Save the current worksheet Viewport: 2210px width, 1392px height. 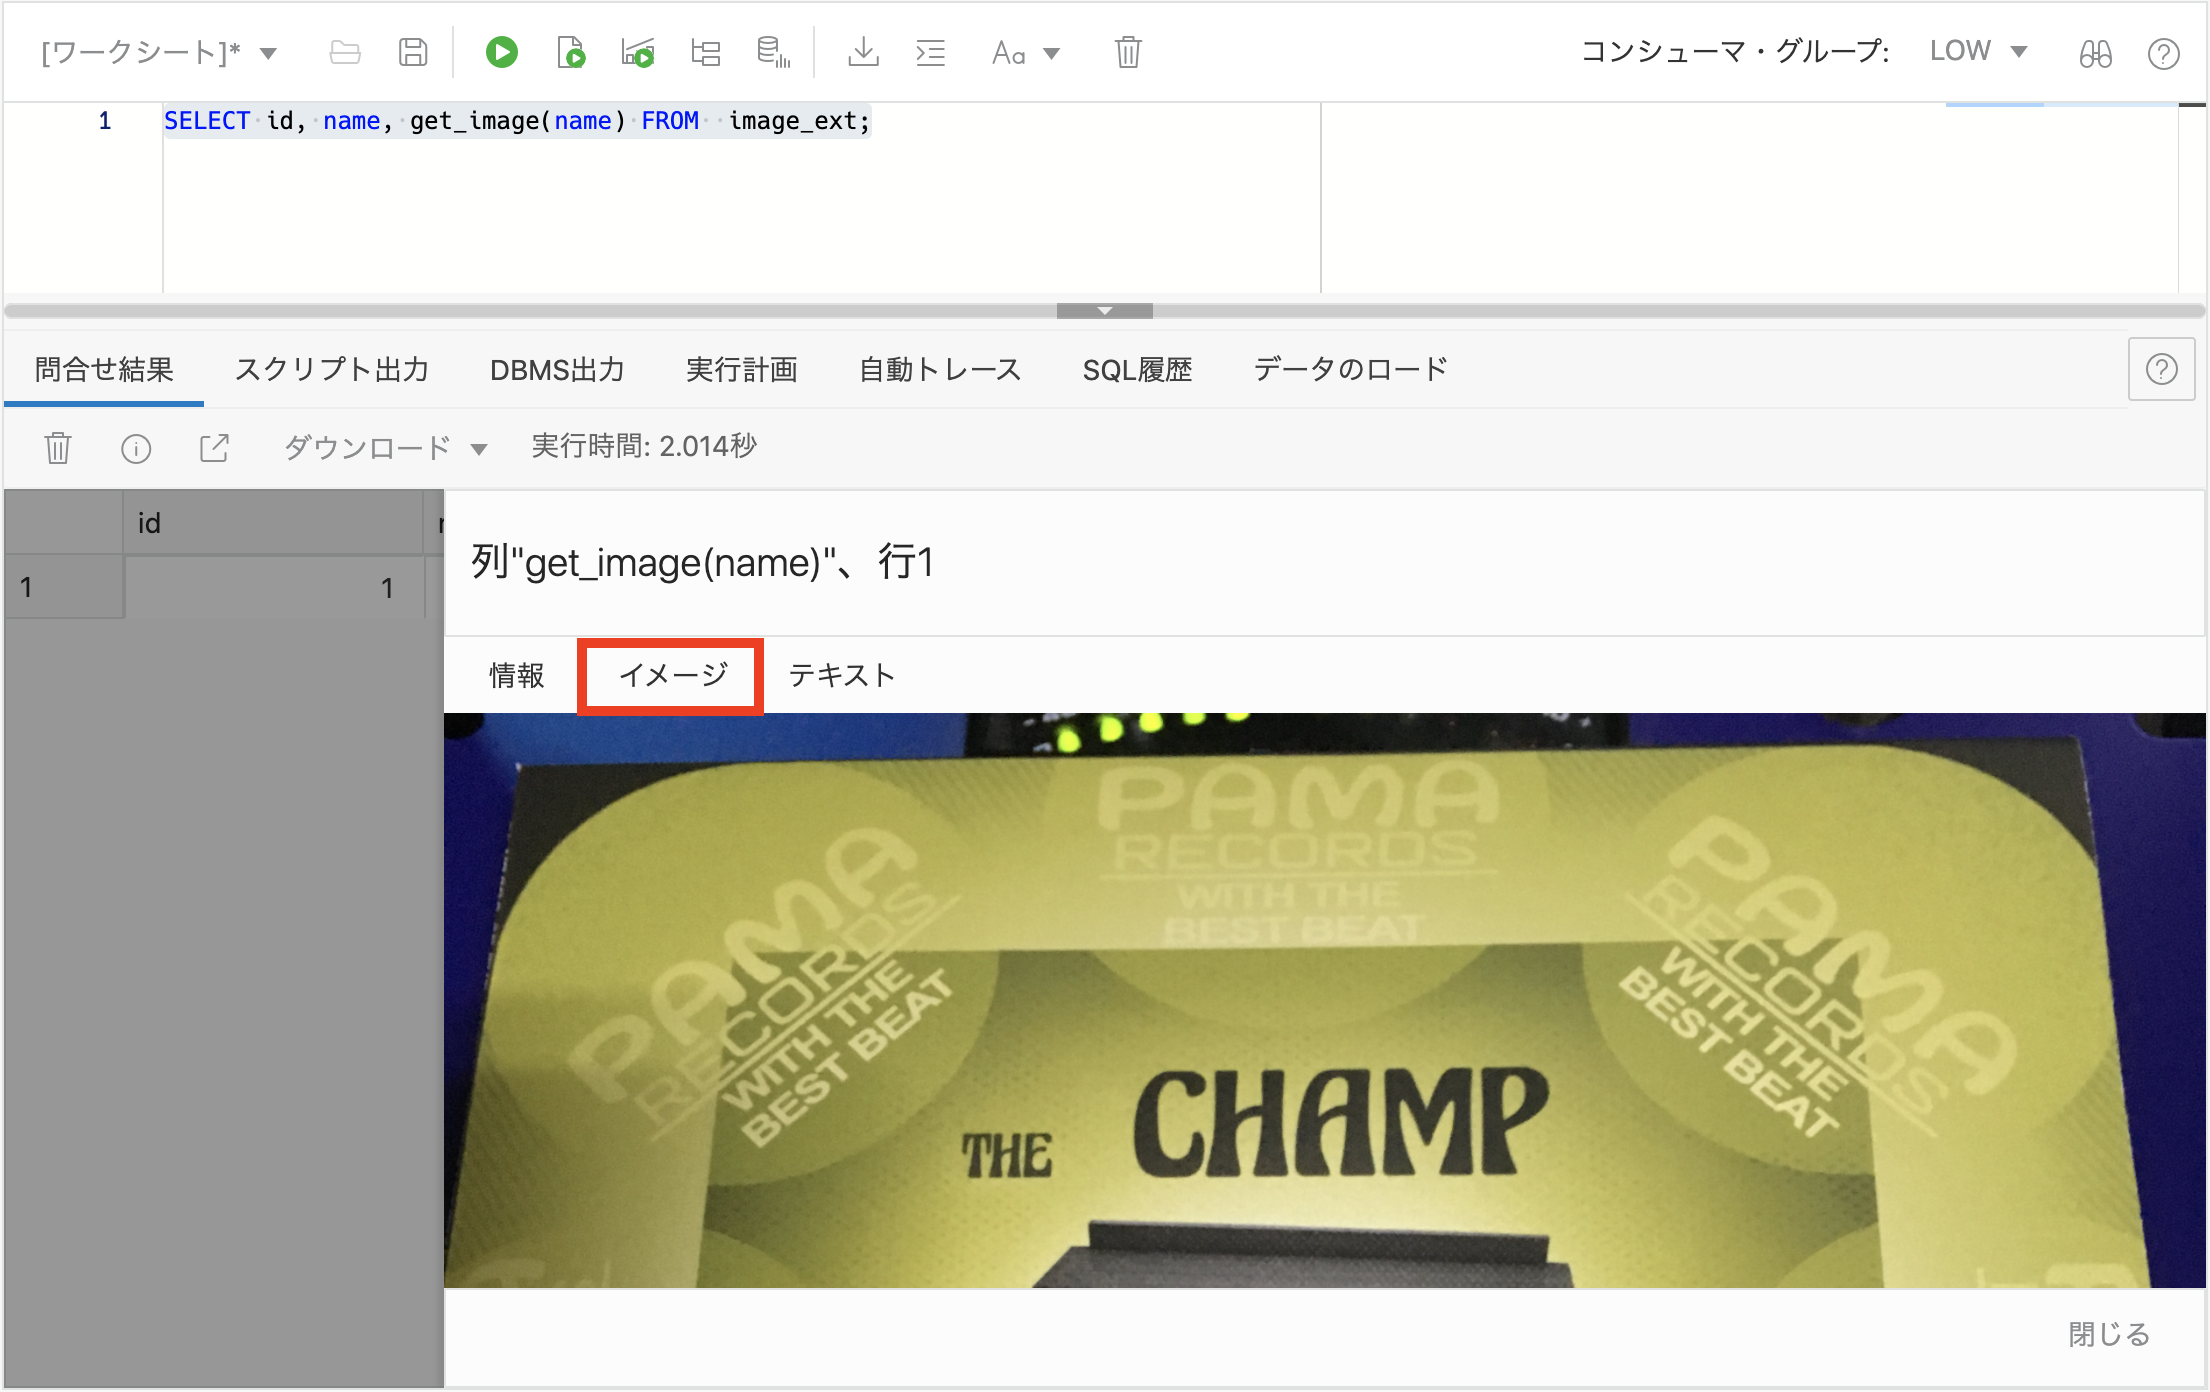[x=412, y=52]
